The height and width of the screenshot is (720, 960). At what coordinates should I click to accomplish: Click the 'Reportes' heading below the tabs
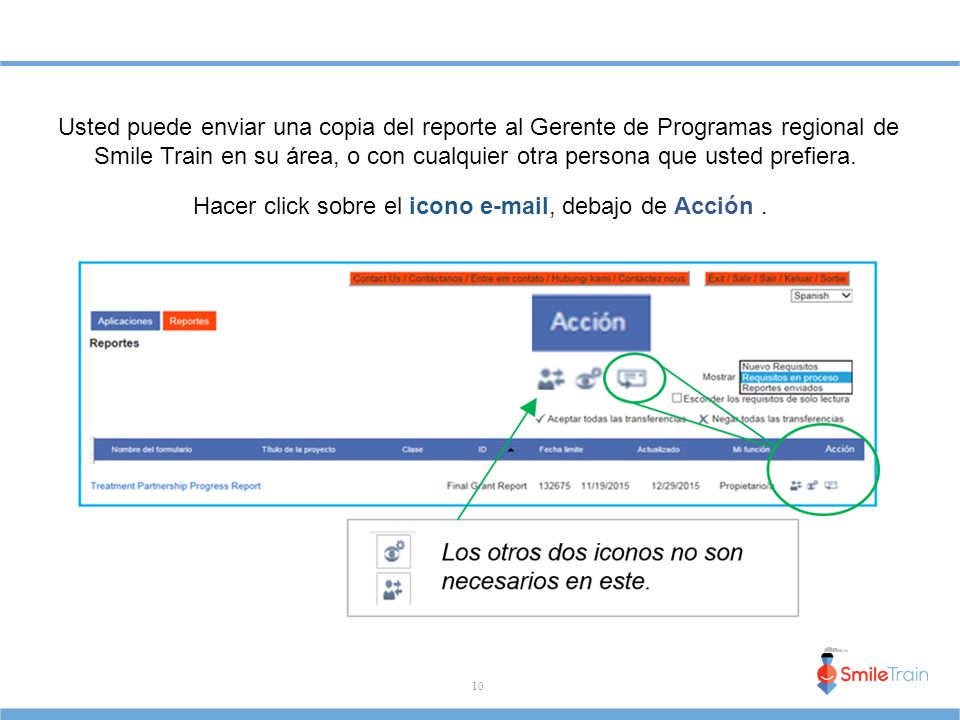[x=114, y=343]
